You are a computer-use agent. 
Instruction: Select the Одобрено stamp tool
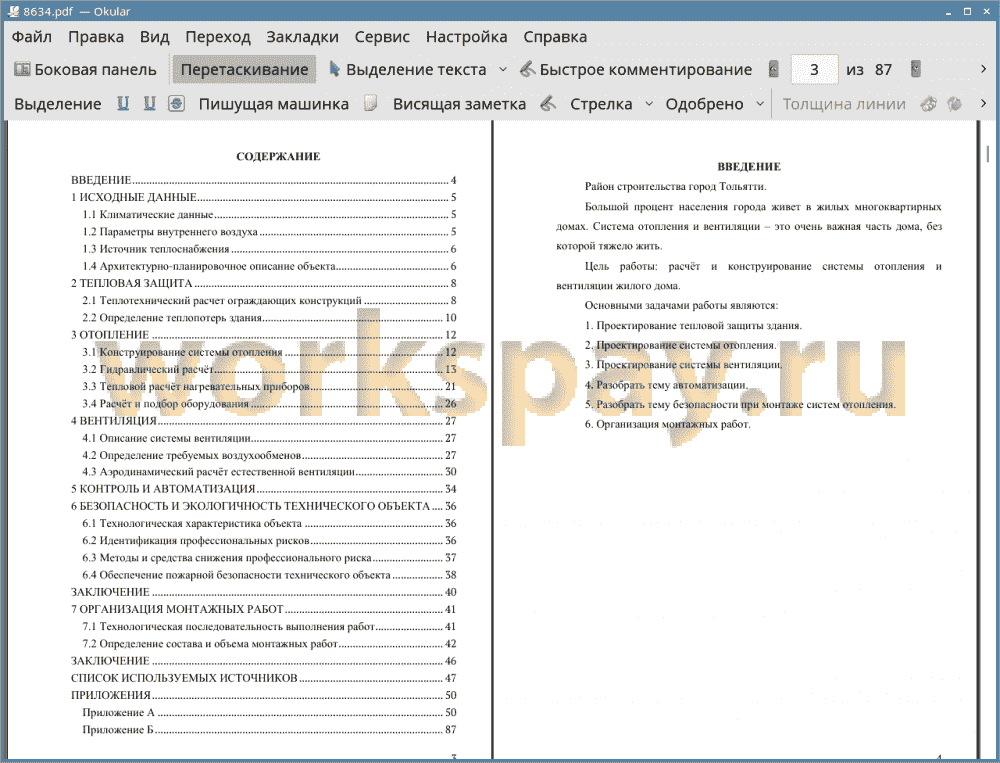[x=704, y=104]
